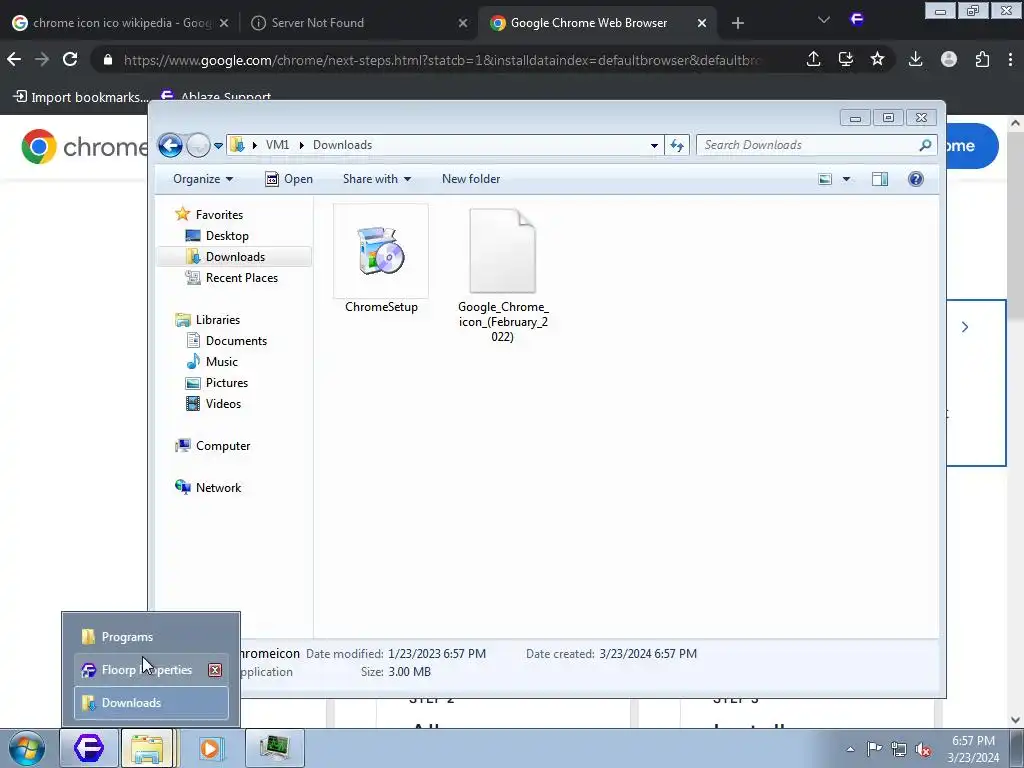This screenshot has width=1024, height=768.
Task: Go back in Explorer window
Action: (x=170, y=145)
